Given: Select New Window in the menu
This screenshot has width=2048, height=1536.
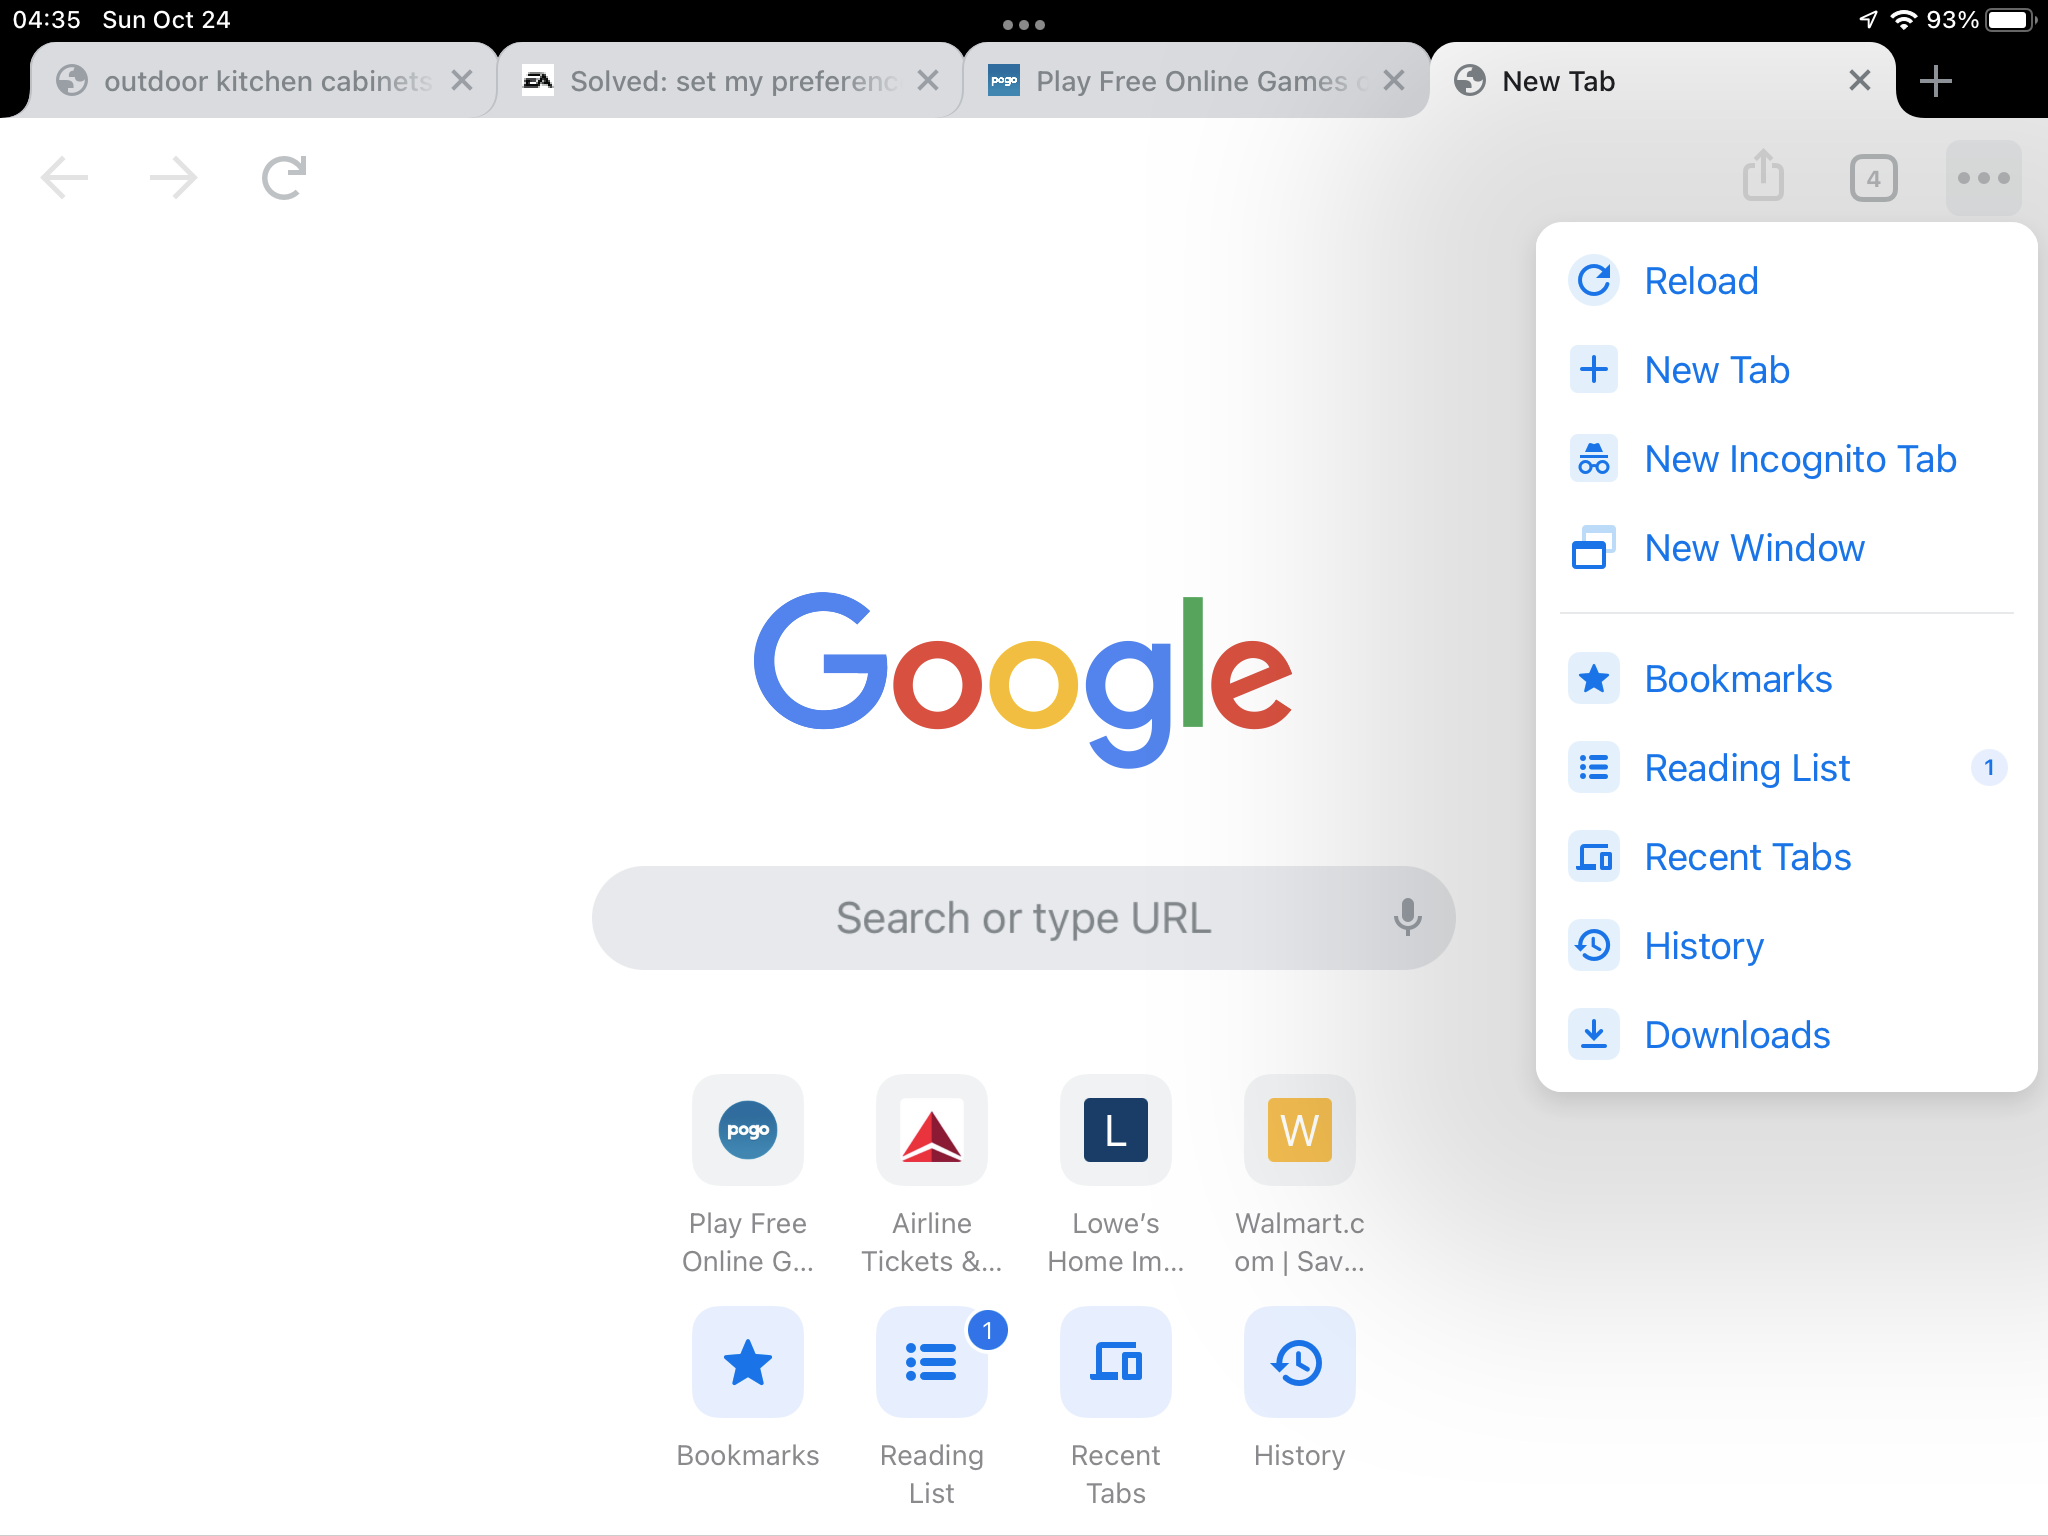Looking at the screenshot, I should click(x=1786, y=548).
